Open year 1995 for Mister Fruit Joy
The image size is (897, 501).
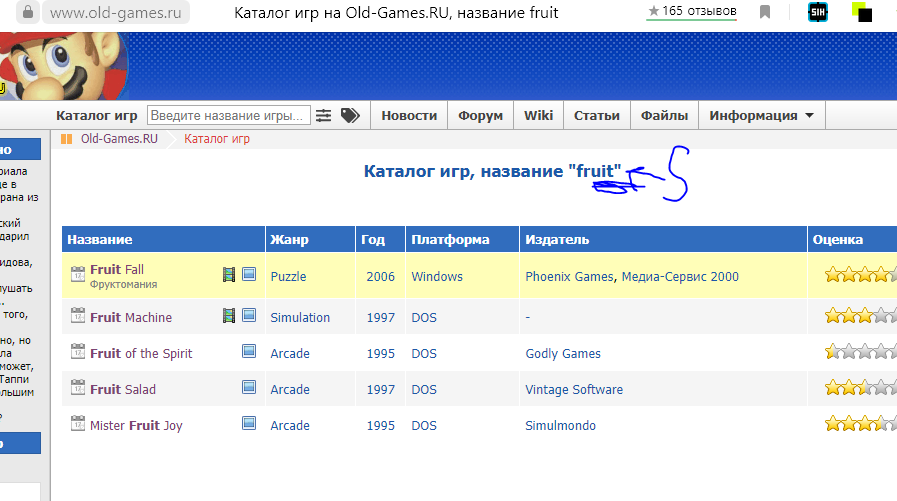click(380, 426)
